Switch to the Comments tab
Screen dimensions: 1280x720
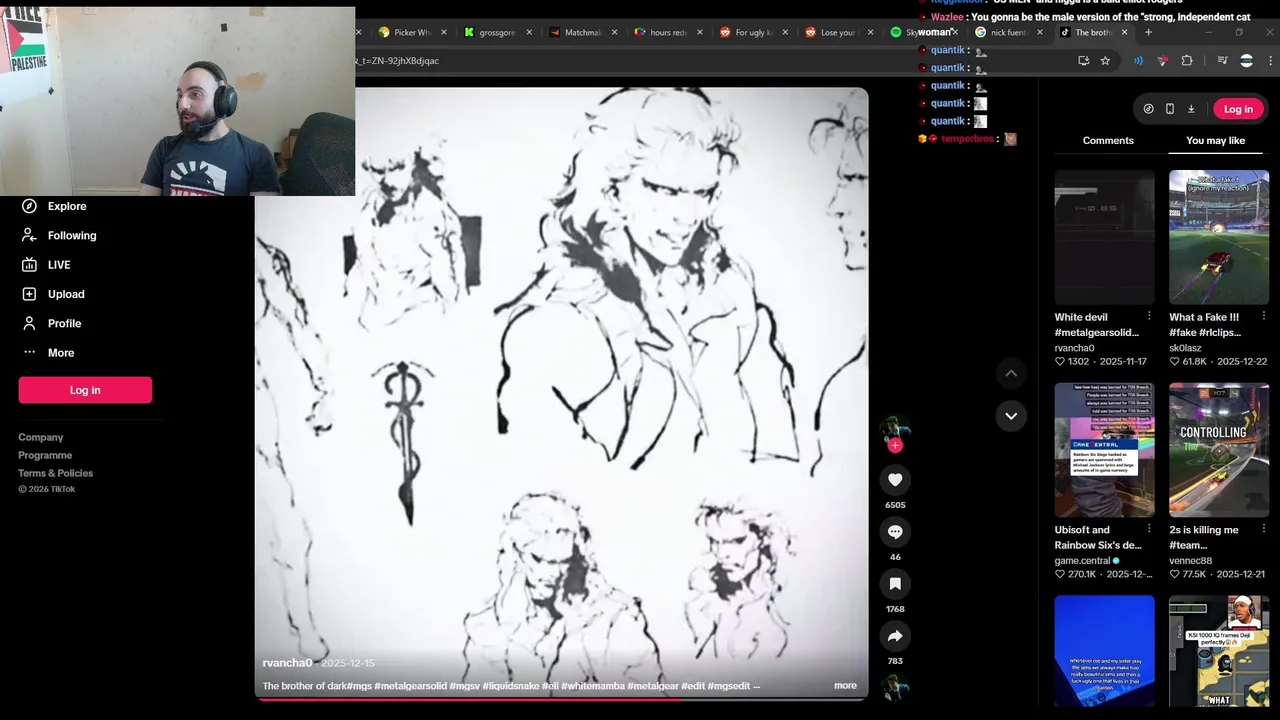click(1108, 140)
